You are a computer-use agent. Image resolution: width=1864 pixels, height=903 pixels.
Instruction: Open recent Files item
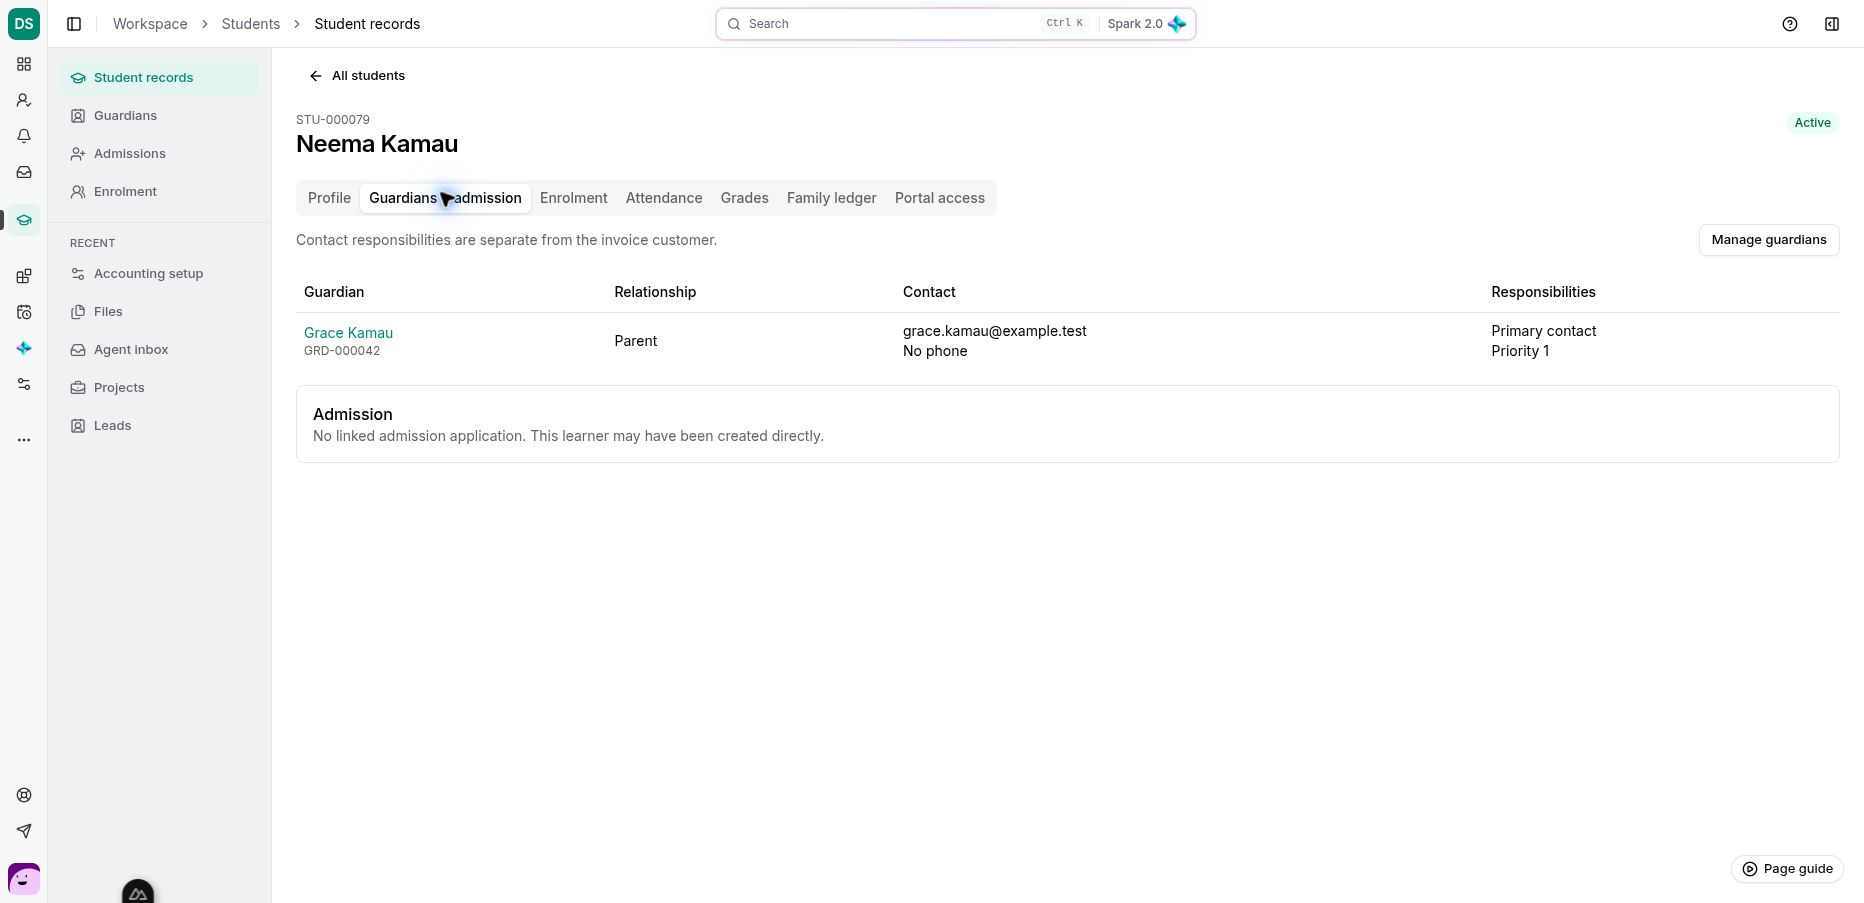(x=159, y=312)
